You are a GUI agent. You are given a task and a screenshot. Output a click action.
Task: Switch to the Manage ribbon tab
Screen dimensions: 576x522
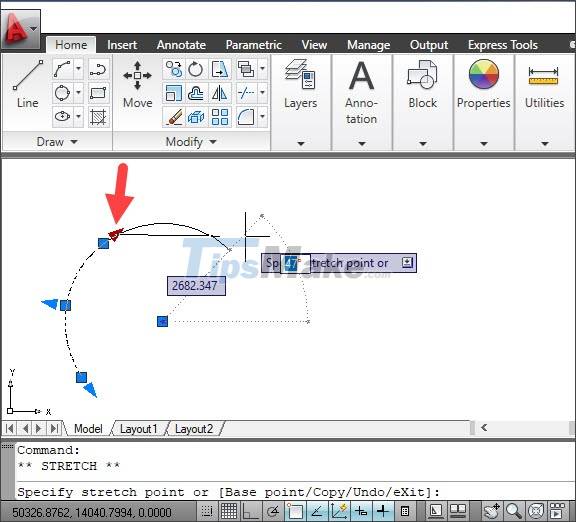[x=368, y=45]
